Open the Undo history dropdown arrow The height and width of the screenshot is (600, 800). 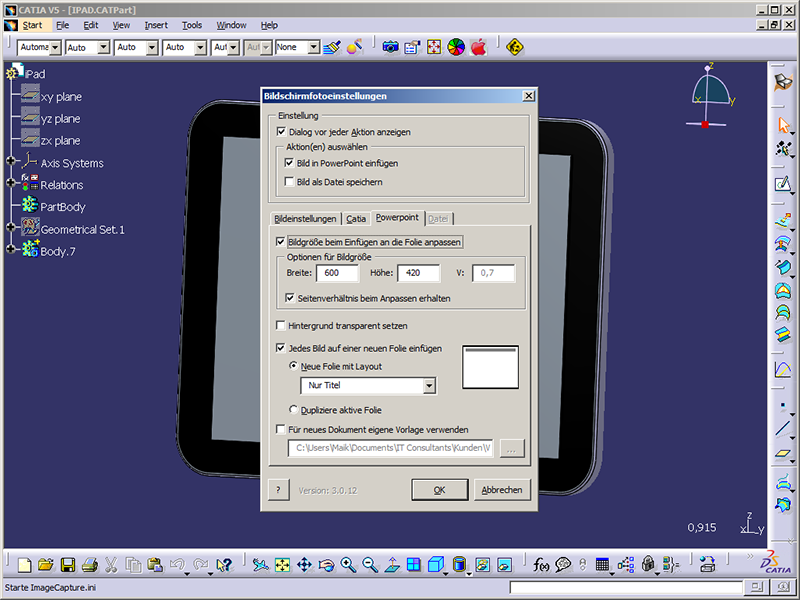[187, 573]
